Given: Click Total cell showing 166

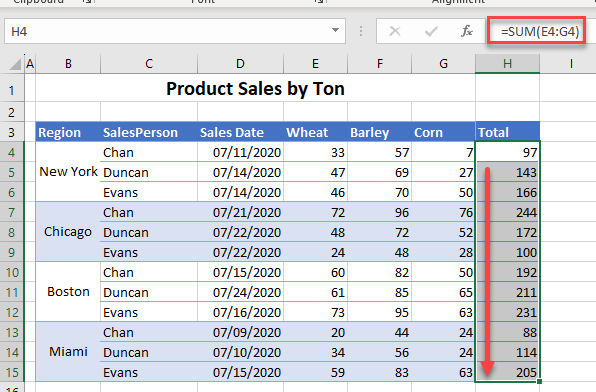Looking at the screenshot, I should (507, 192).
